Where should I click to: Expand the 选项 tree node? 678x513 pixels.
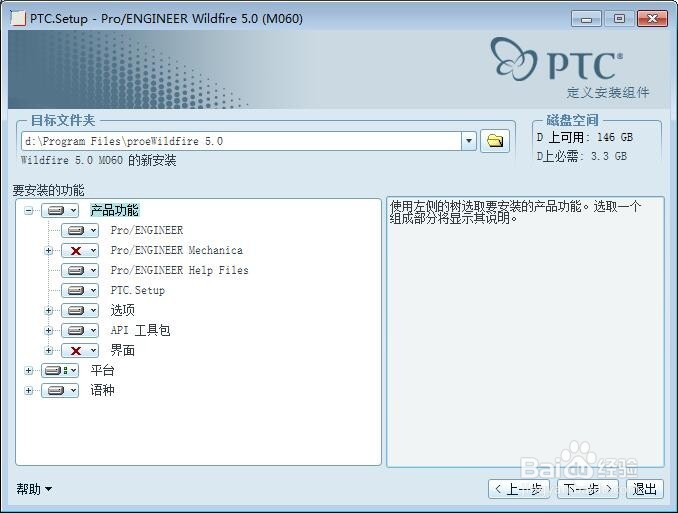48,310
